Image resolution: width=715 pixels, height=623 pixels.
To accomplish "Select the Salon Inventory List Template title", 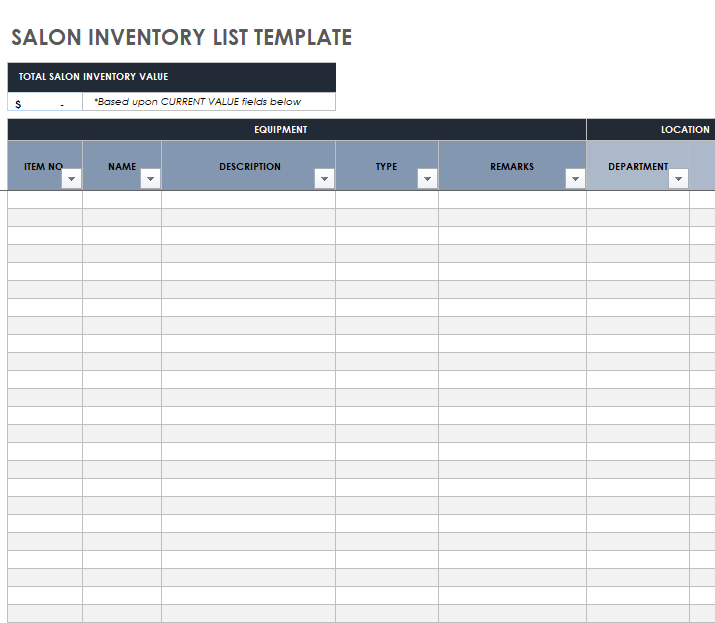I will (181, 38).
